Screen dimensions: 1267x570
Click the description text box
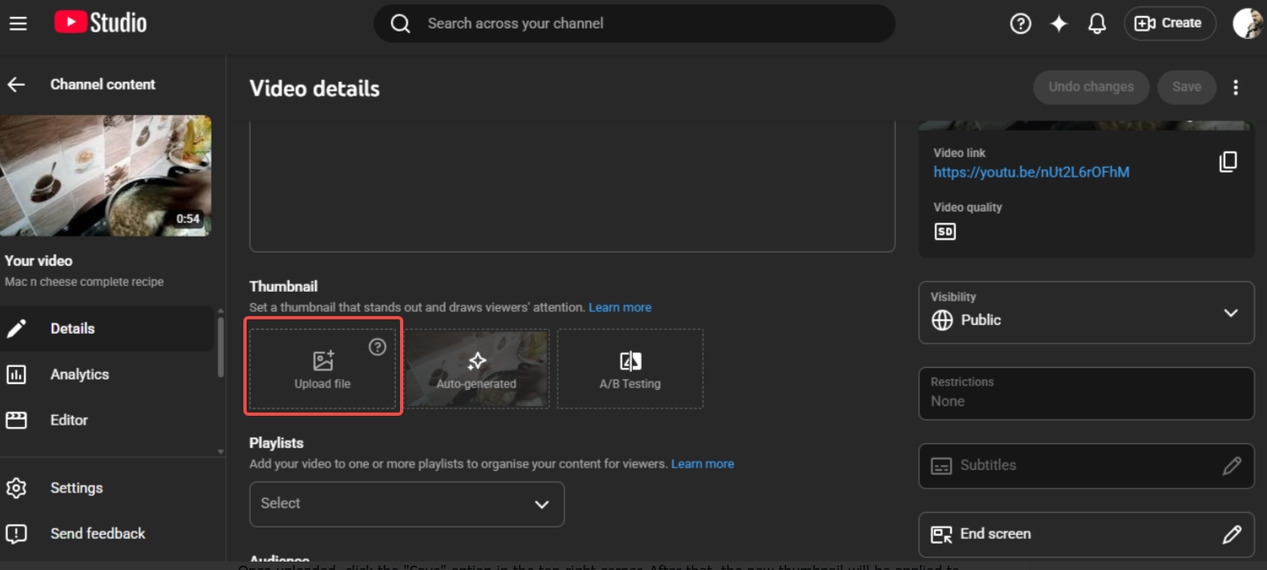[572, 186]
